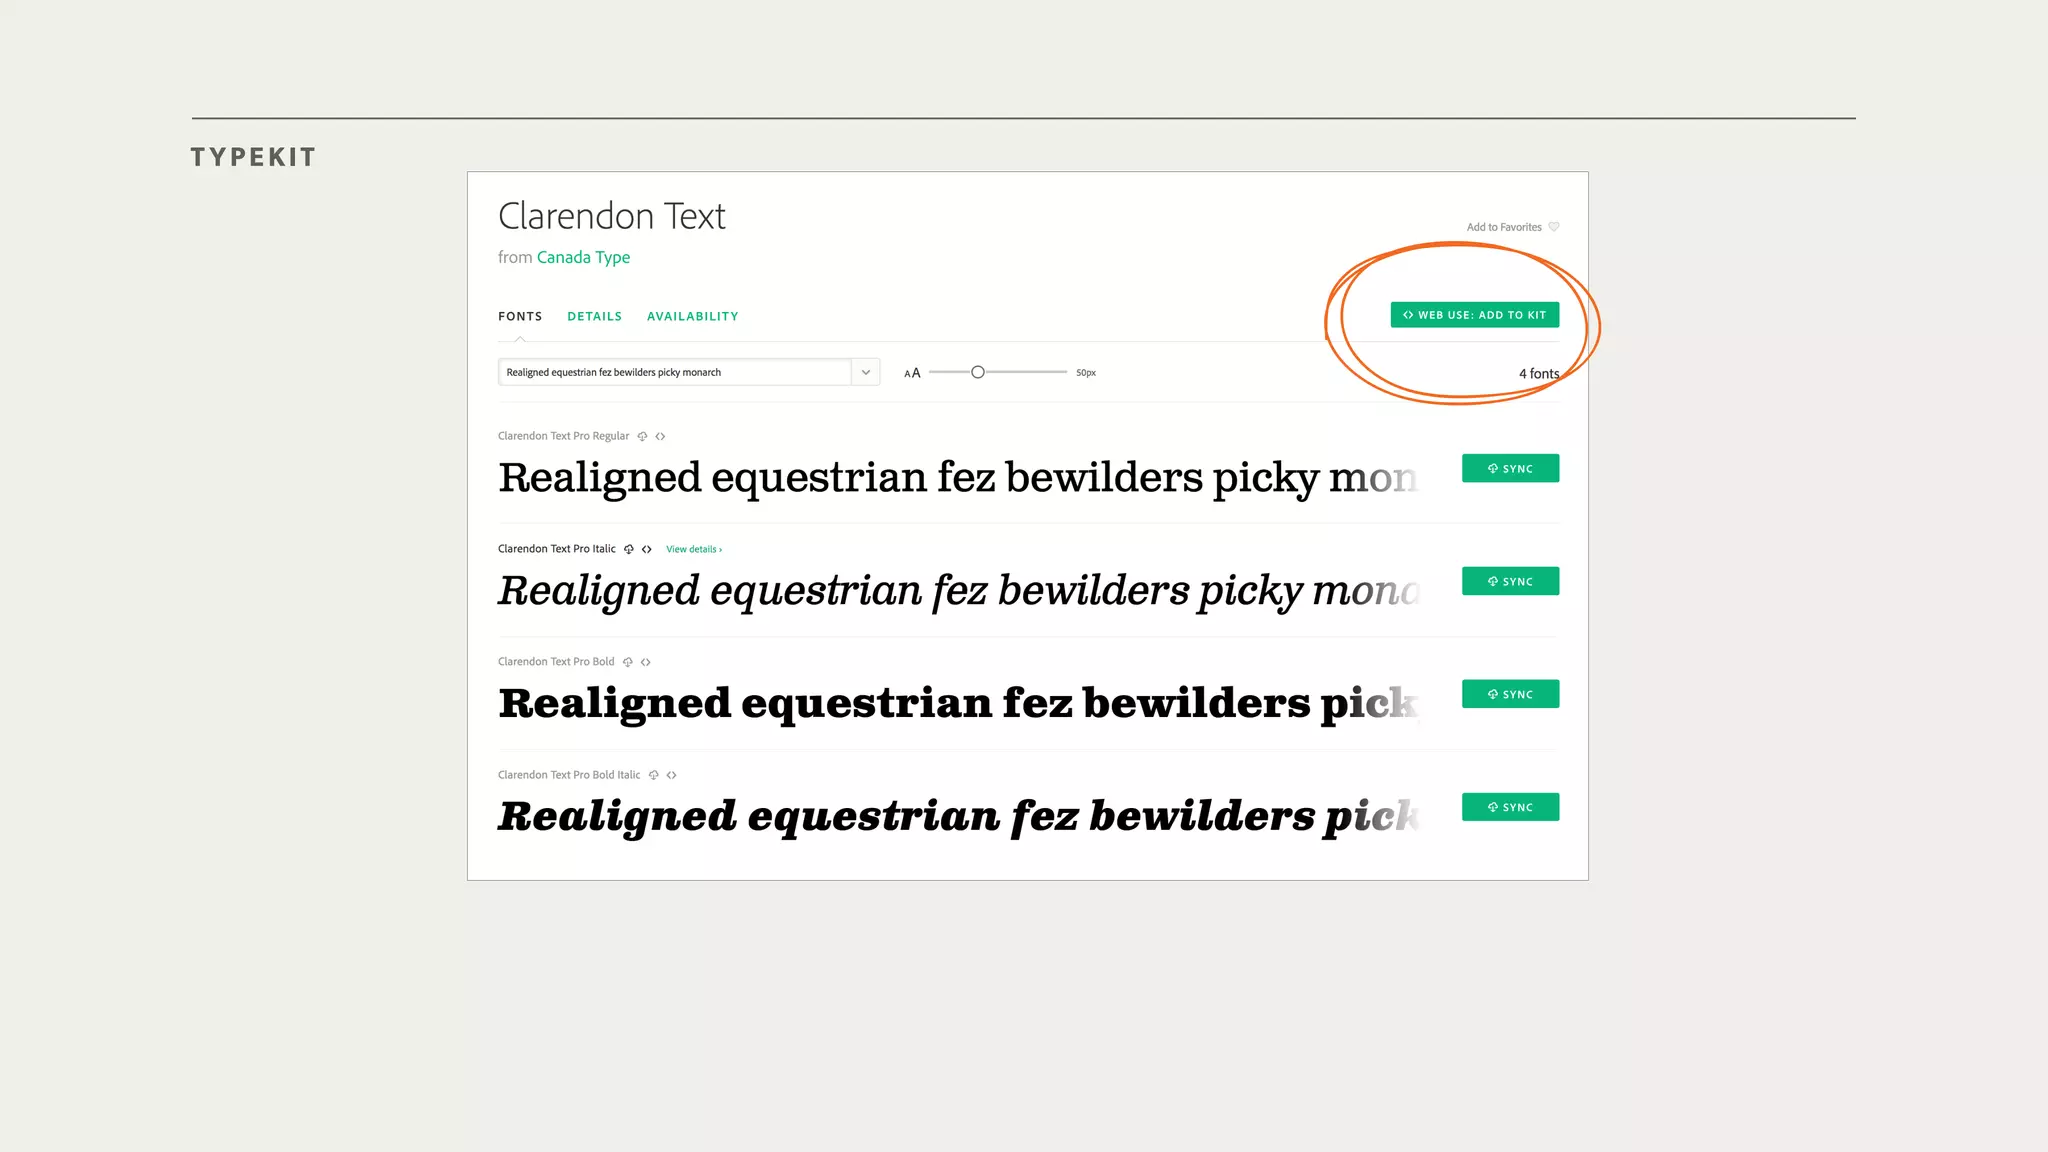Open the Canada Type foundry link
The height and width of the screenshot is (1152, 2048).
583,257
